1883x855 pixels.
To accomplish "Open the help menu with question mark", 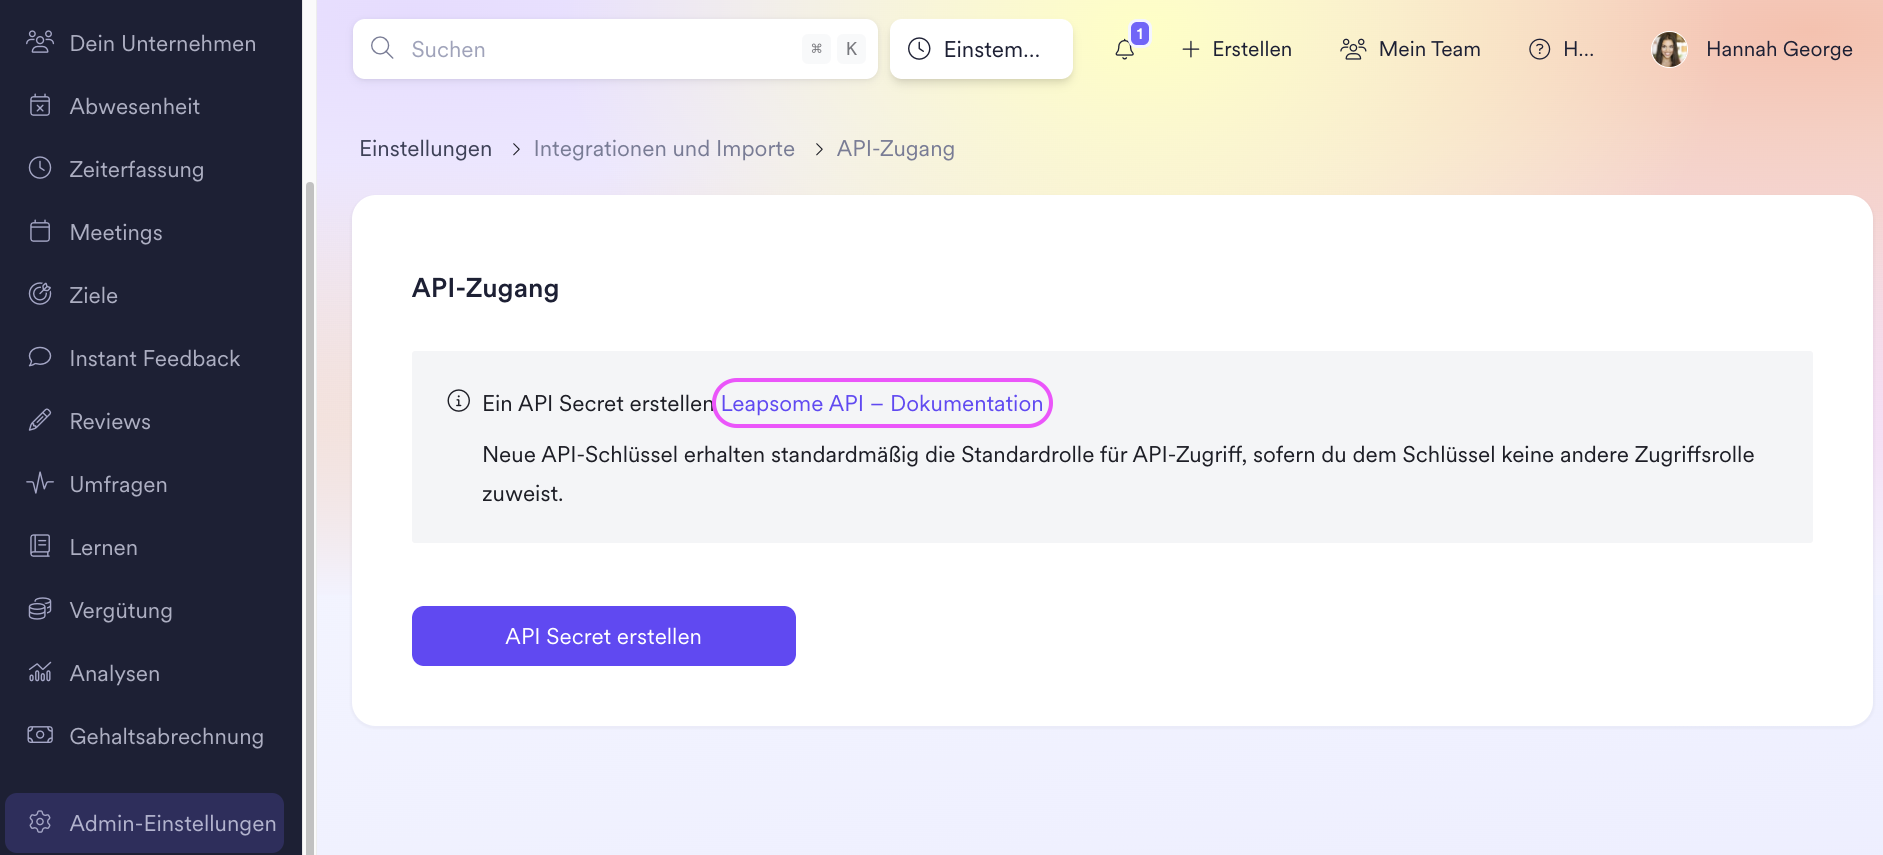I will pos(1561,49).
